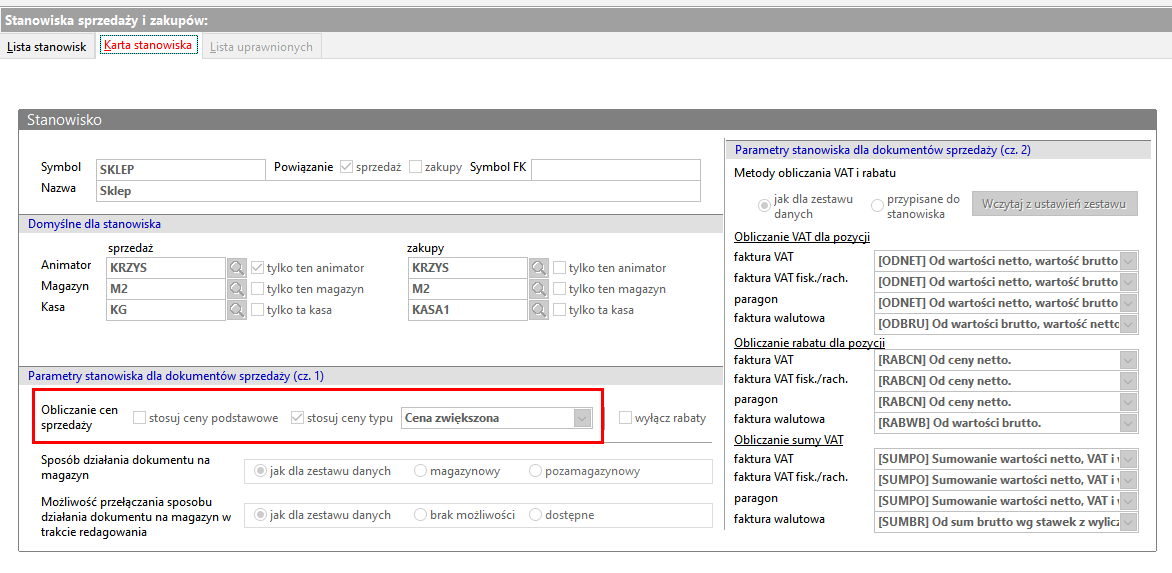Click the sprzedaż Kasa field KG

point(166,309)
